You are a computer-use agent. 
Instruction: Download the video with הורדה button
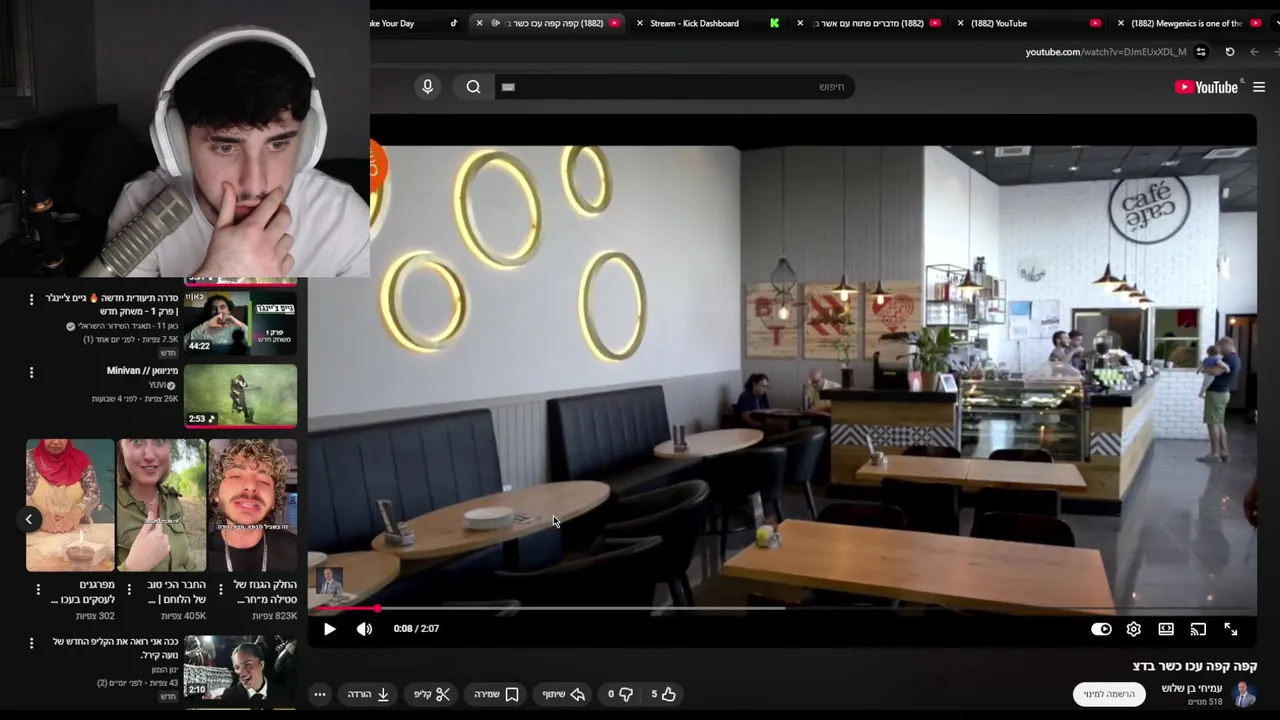[368, 694]
